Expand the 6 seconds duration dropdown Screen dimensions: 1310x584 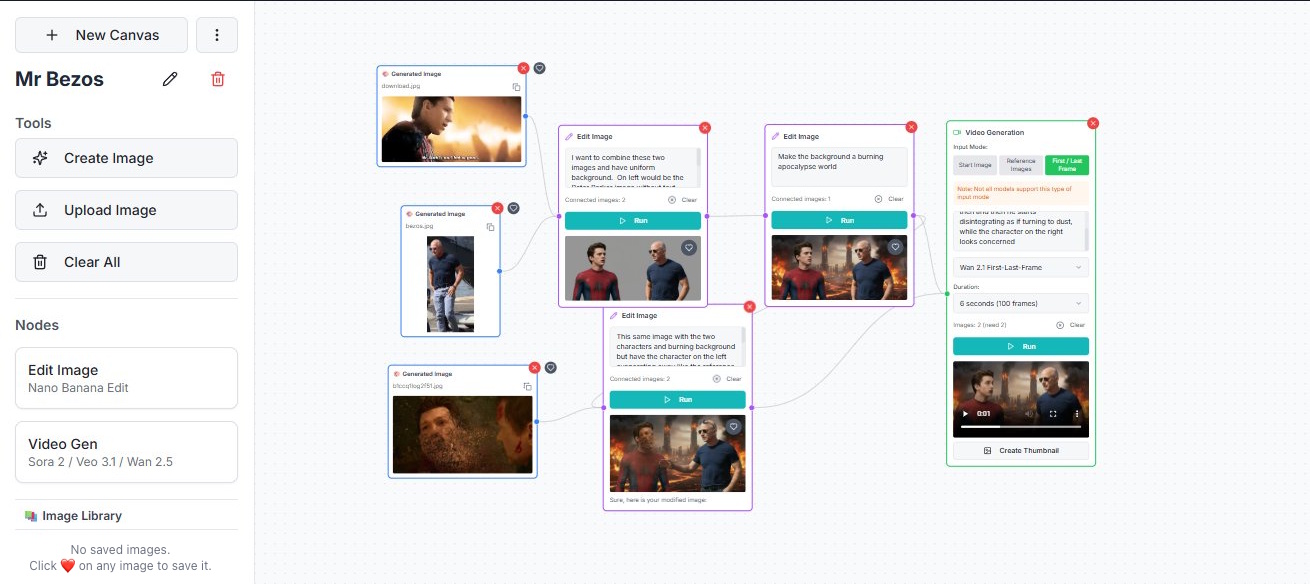[x=1020, y=303]
